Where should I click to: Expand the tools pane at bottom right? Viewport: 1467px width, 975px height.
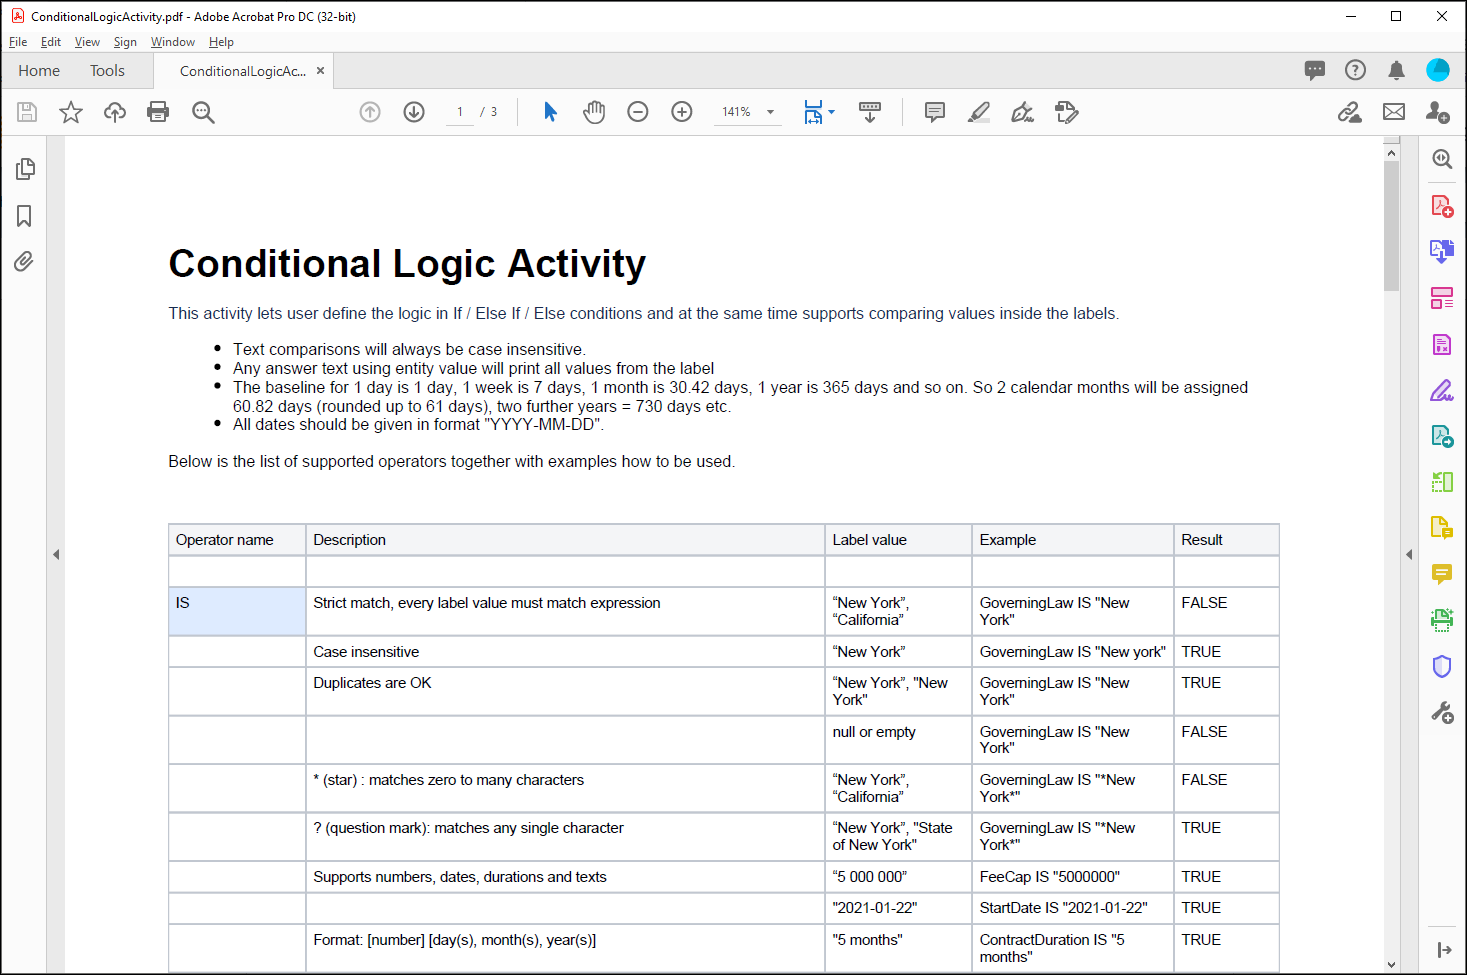click(1444, 949)
